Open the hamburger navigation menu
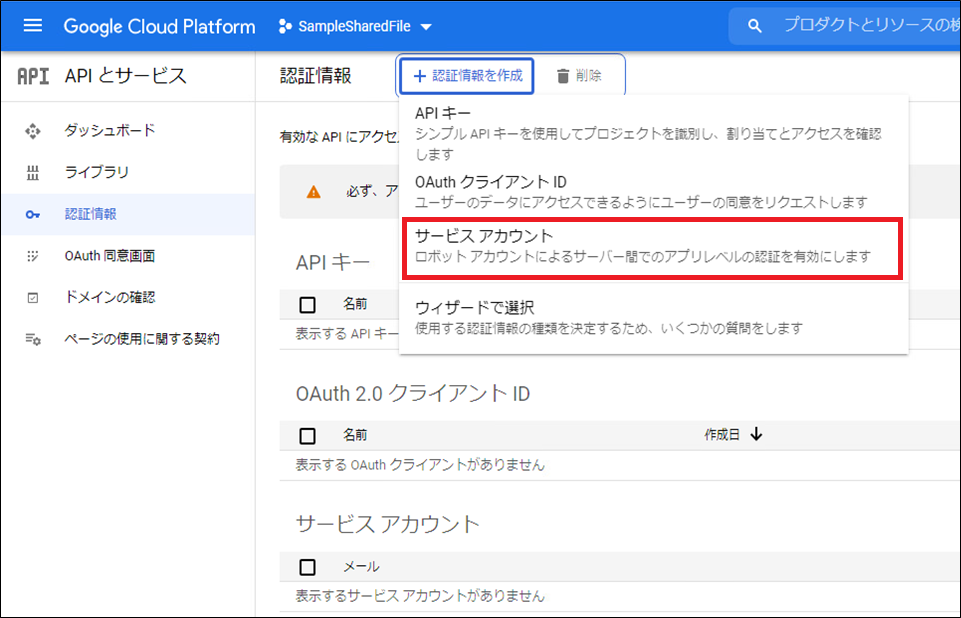The width and height of the screenshot is (961, 618). pyautogui.click(x=32, y=26)
